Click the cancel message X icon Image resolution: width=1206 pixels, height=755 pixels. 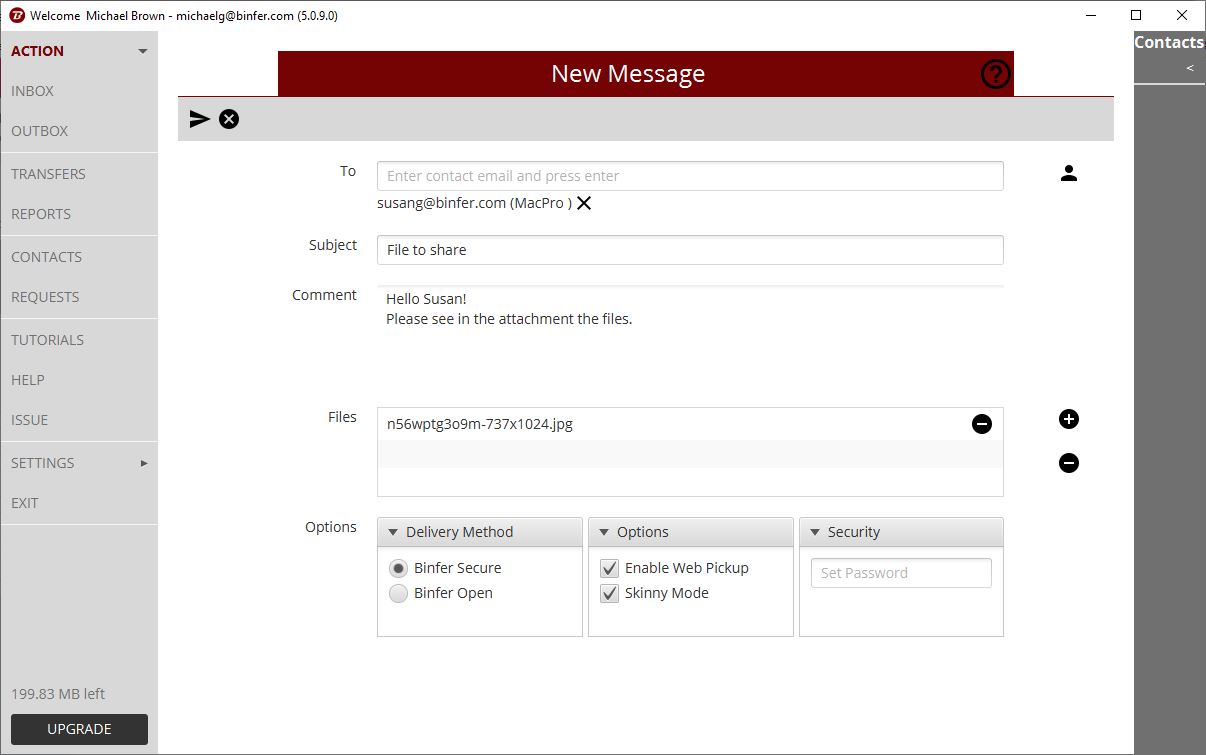[229, 119]
